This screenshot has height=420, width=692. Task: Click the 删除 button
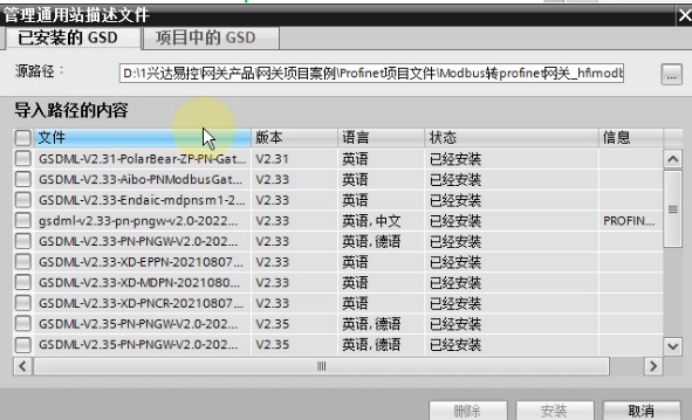468,411
